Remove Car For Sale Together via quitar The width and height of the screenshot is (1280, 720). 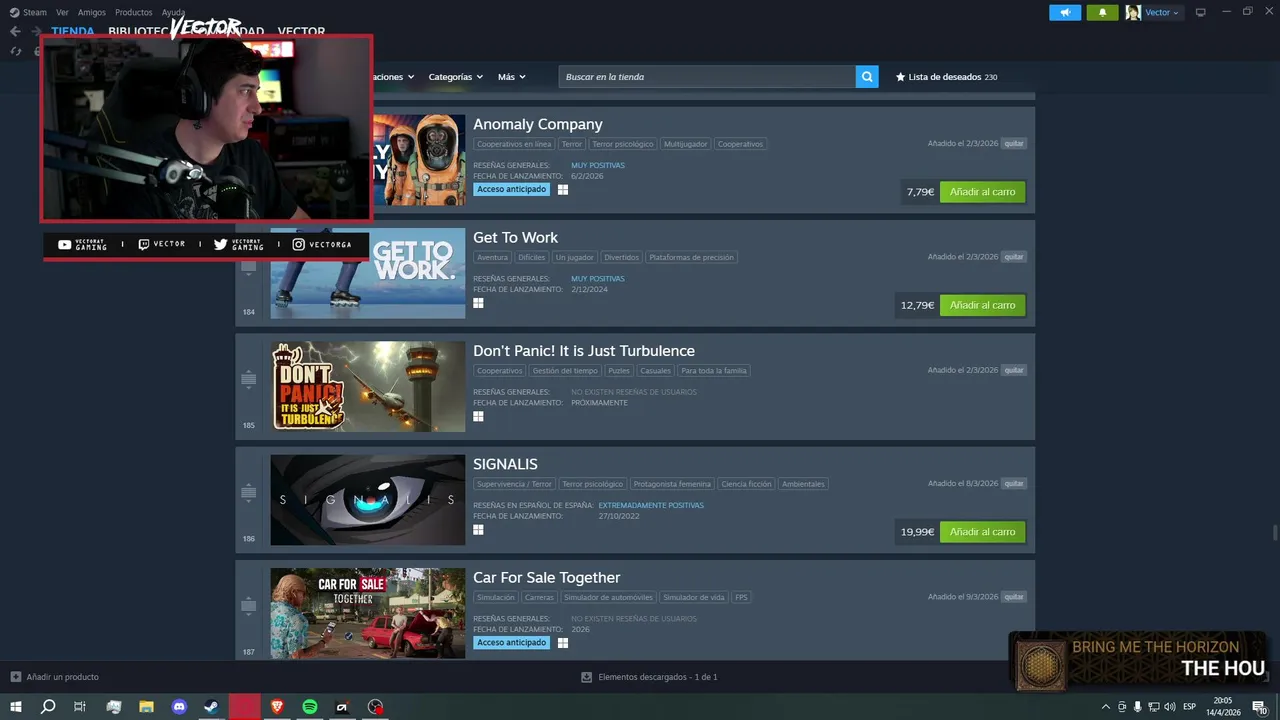[1014, 597]
